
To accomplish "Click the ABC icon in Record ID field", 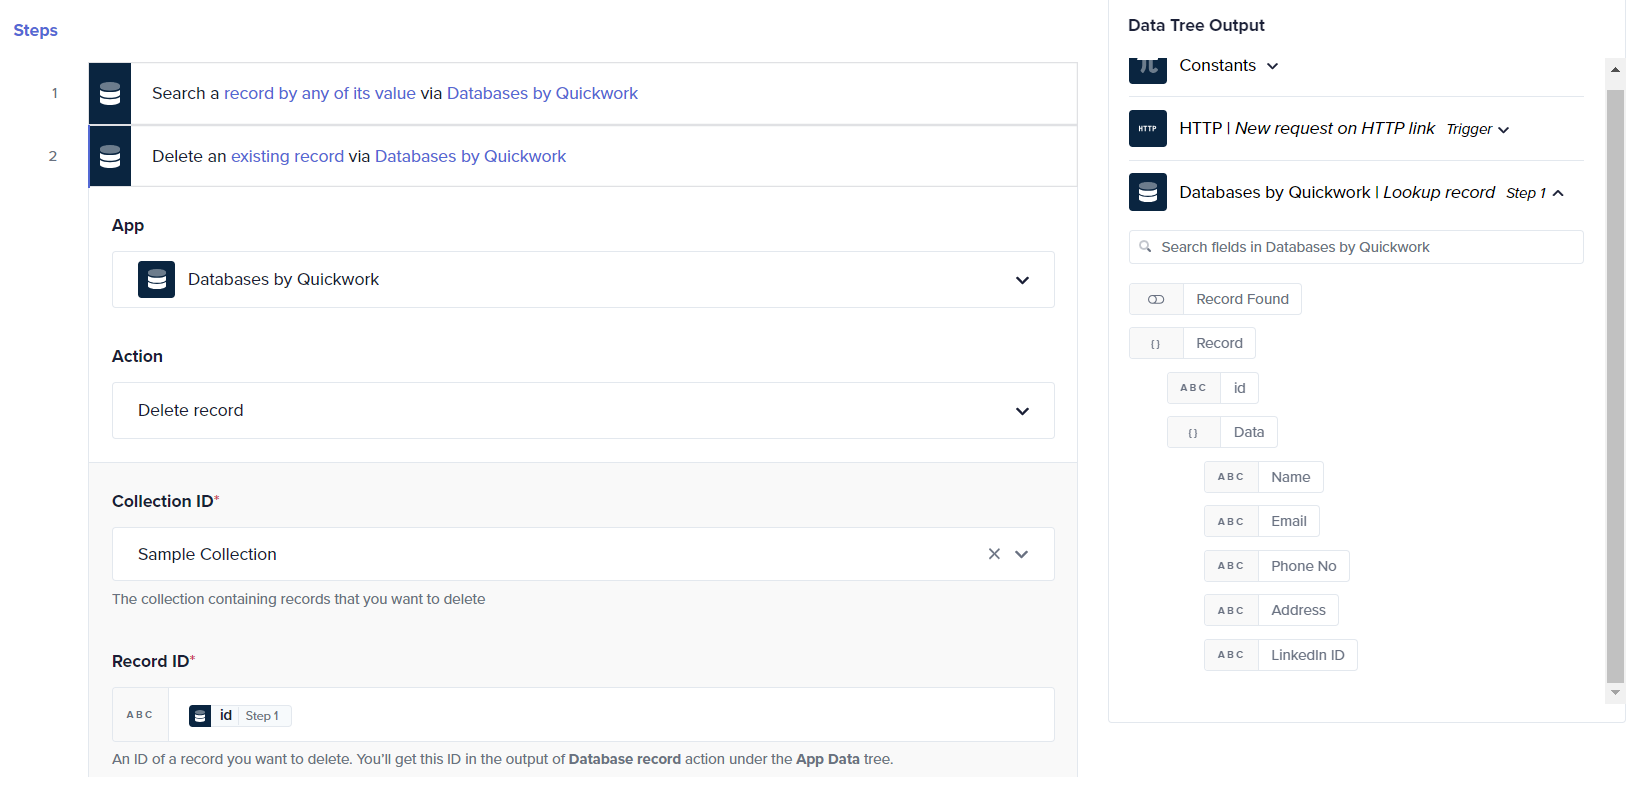I will click(x=140, y=715).
